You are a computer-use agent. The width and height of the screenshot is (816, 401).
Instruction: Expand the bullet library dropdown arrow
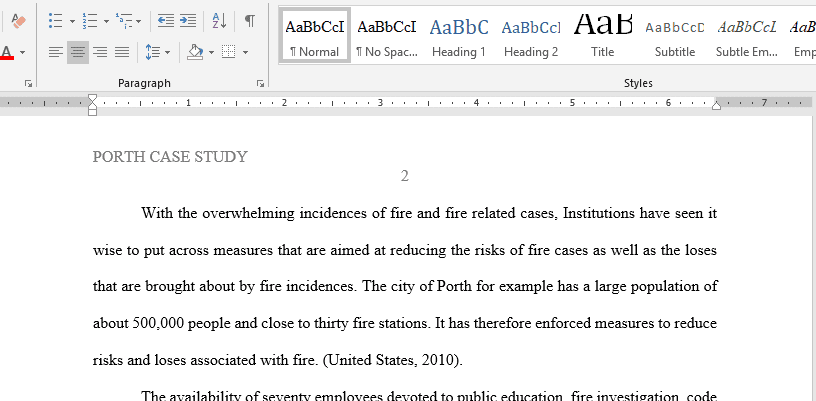pos(72,22)
